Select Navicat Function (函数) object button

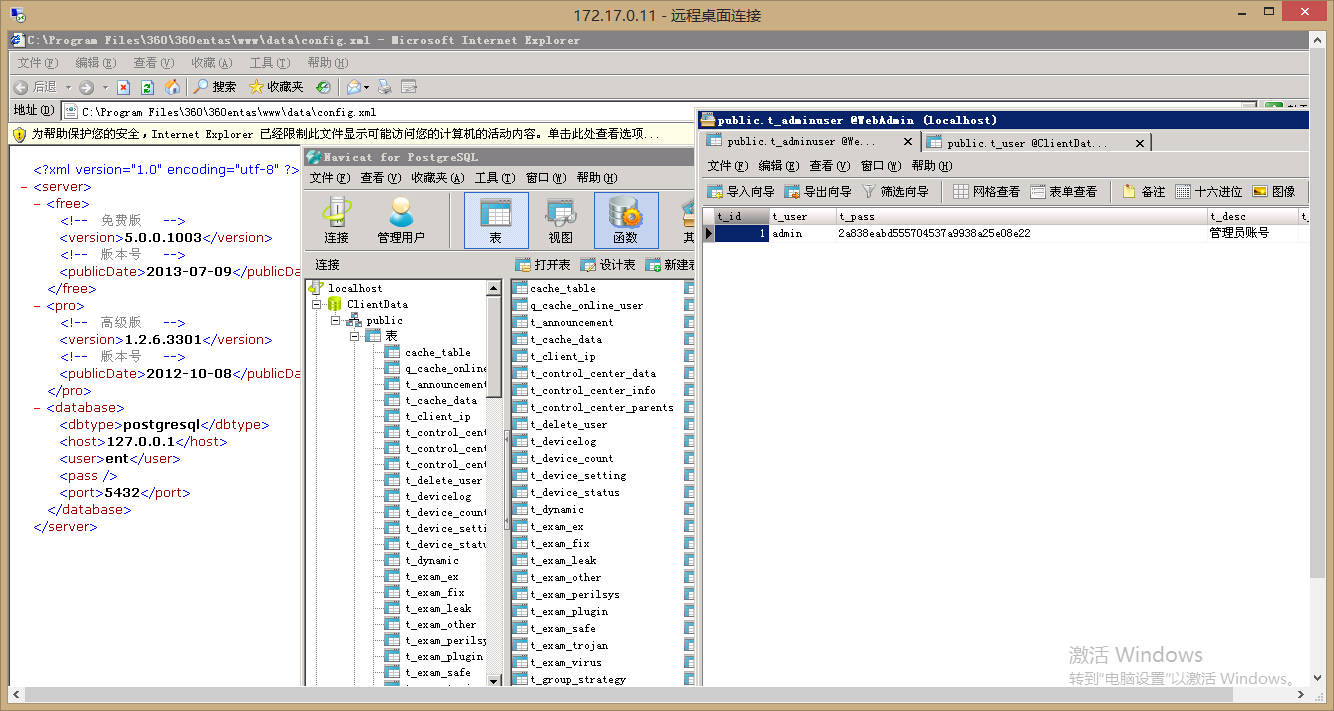(x=626, y=220)
